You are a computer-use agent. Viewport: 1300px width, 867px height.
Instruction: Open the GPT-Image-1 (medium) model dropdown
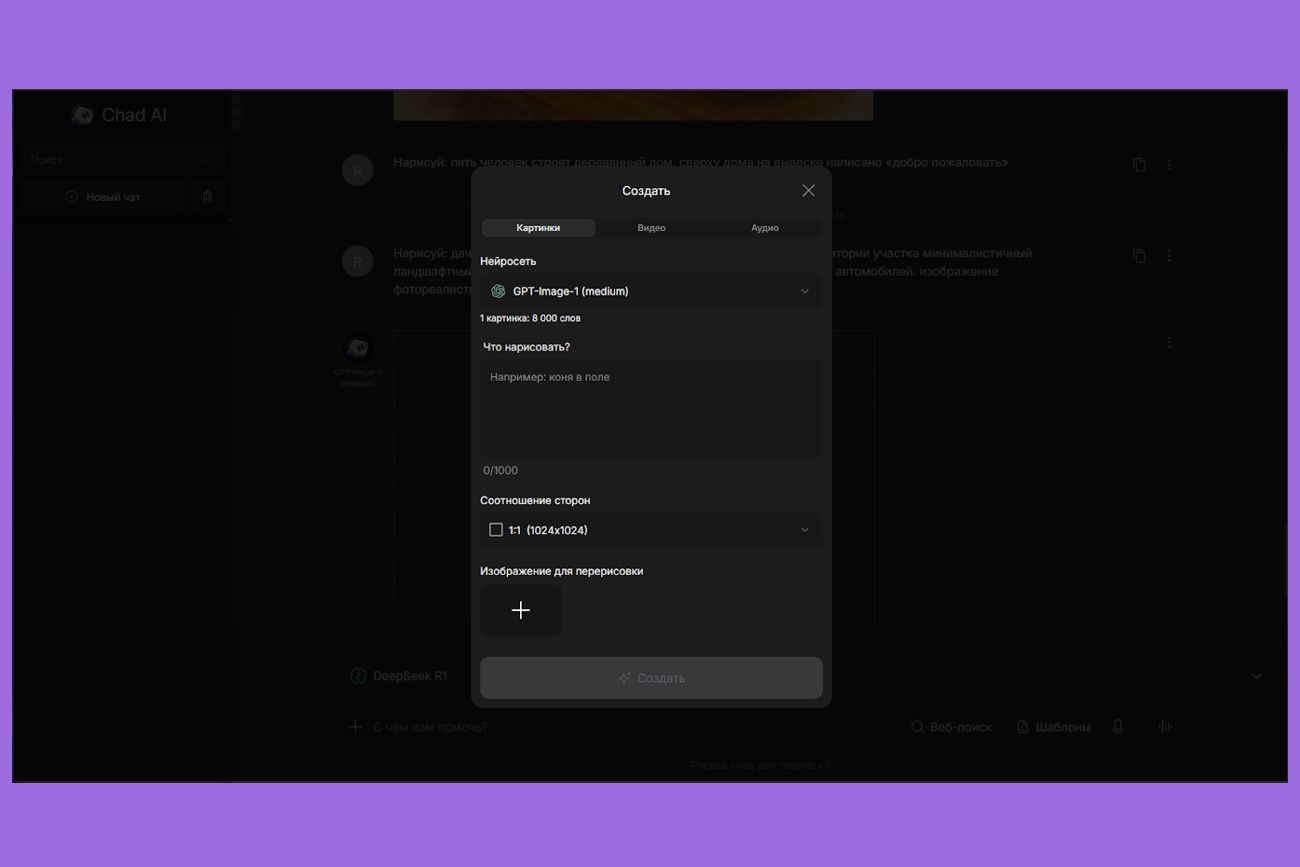click(651, 291)
